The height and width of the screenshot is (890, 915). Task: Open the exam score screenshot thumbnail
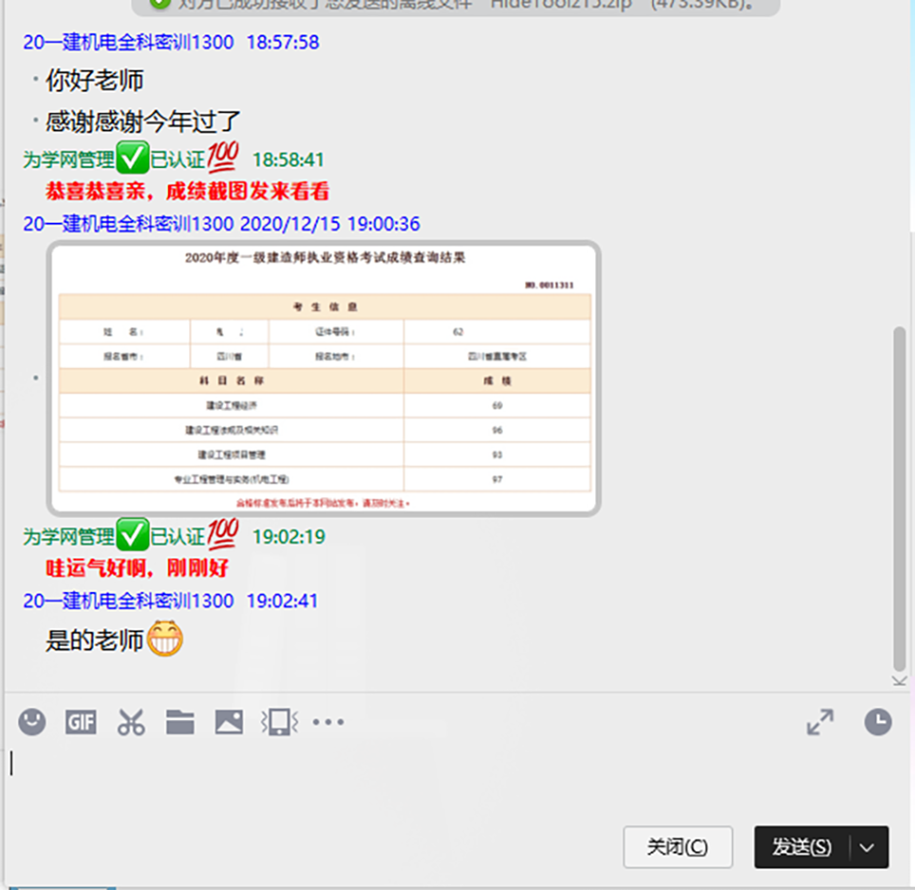tap(324, 378)
